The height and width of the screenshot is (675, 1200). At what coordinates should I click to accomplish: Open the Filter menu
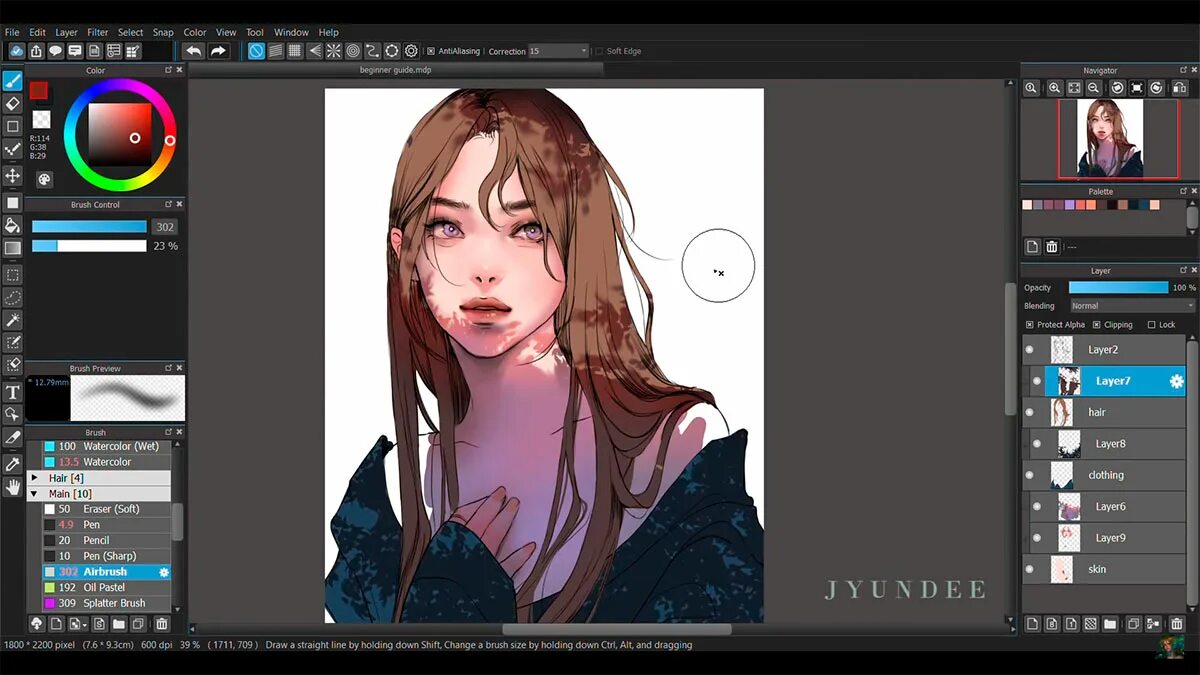(98, 32)
